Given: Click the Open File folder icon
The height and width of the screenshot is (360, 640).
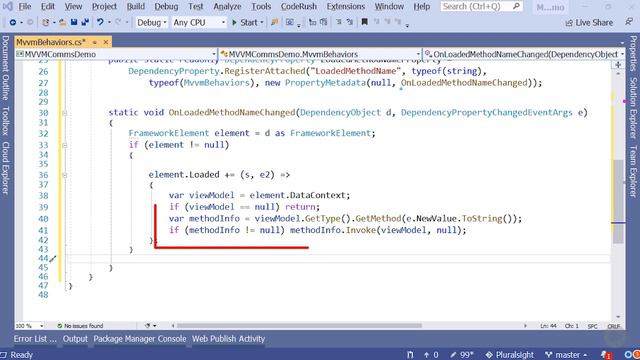Looking at the screenshot, I should point(62,22).
